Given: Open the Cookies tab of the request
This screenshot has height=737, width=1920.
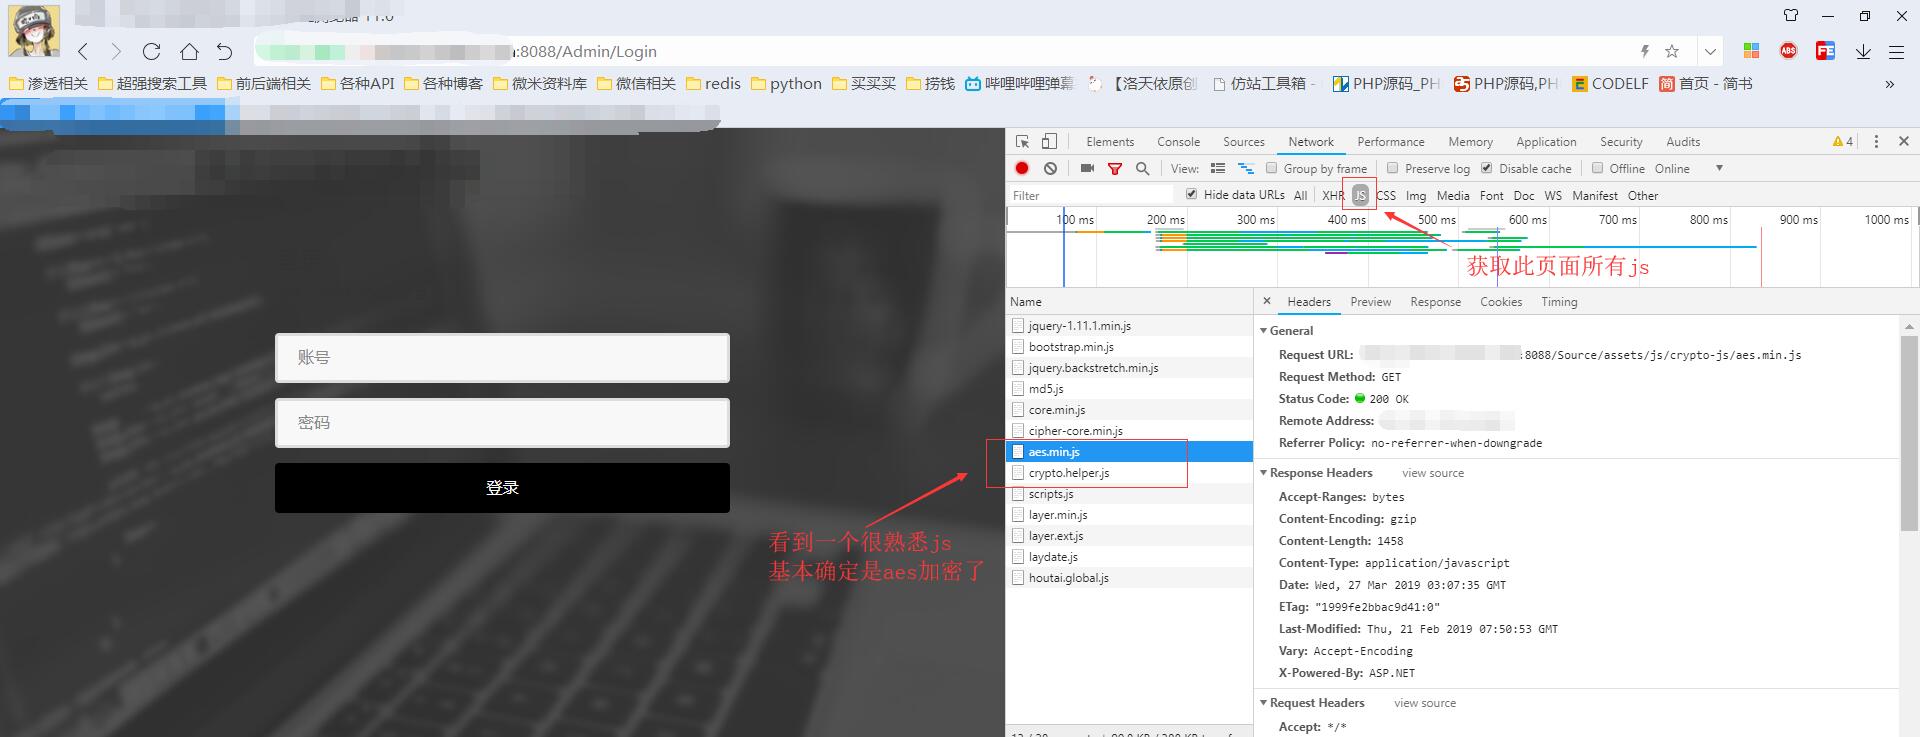Looking at the screenshot, I should [1501, 301].
